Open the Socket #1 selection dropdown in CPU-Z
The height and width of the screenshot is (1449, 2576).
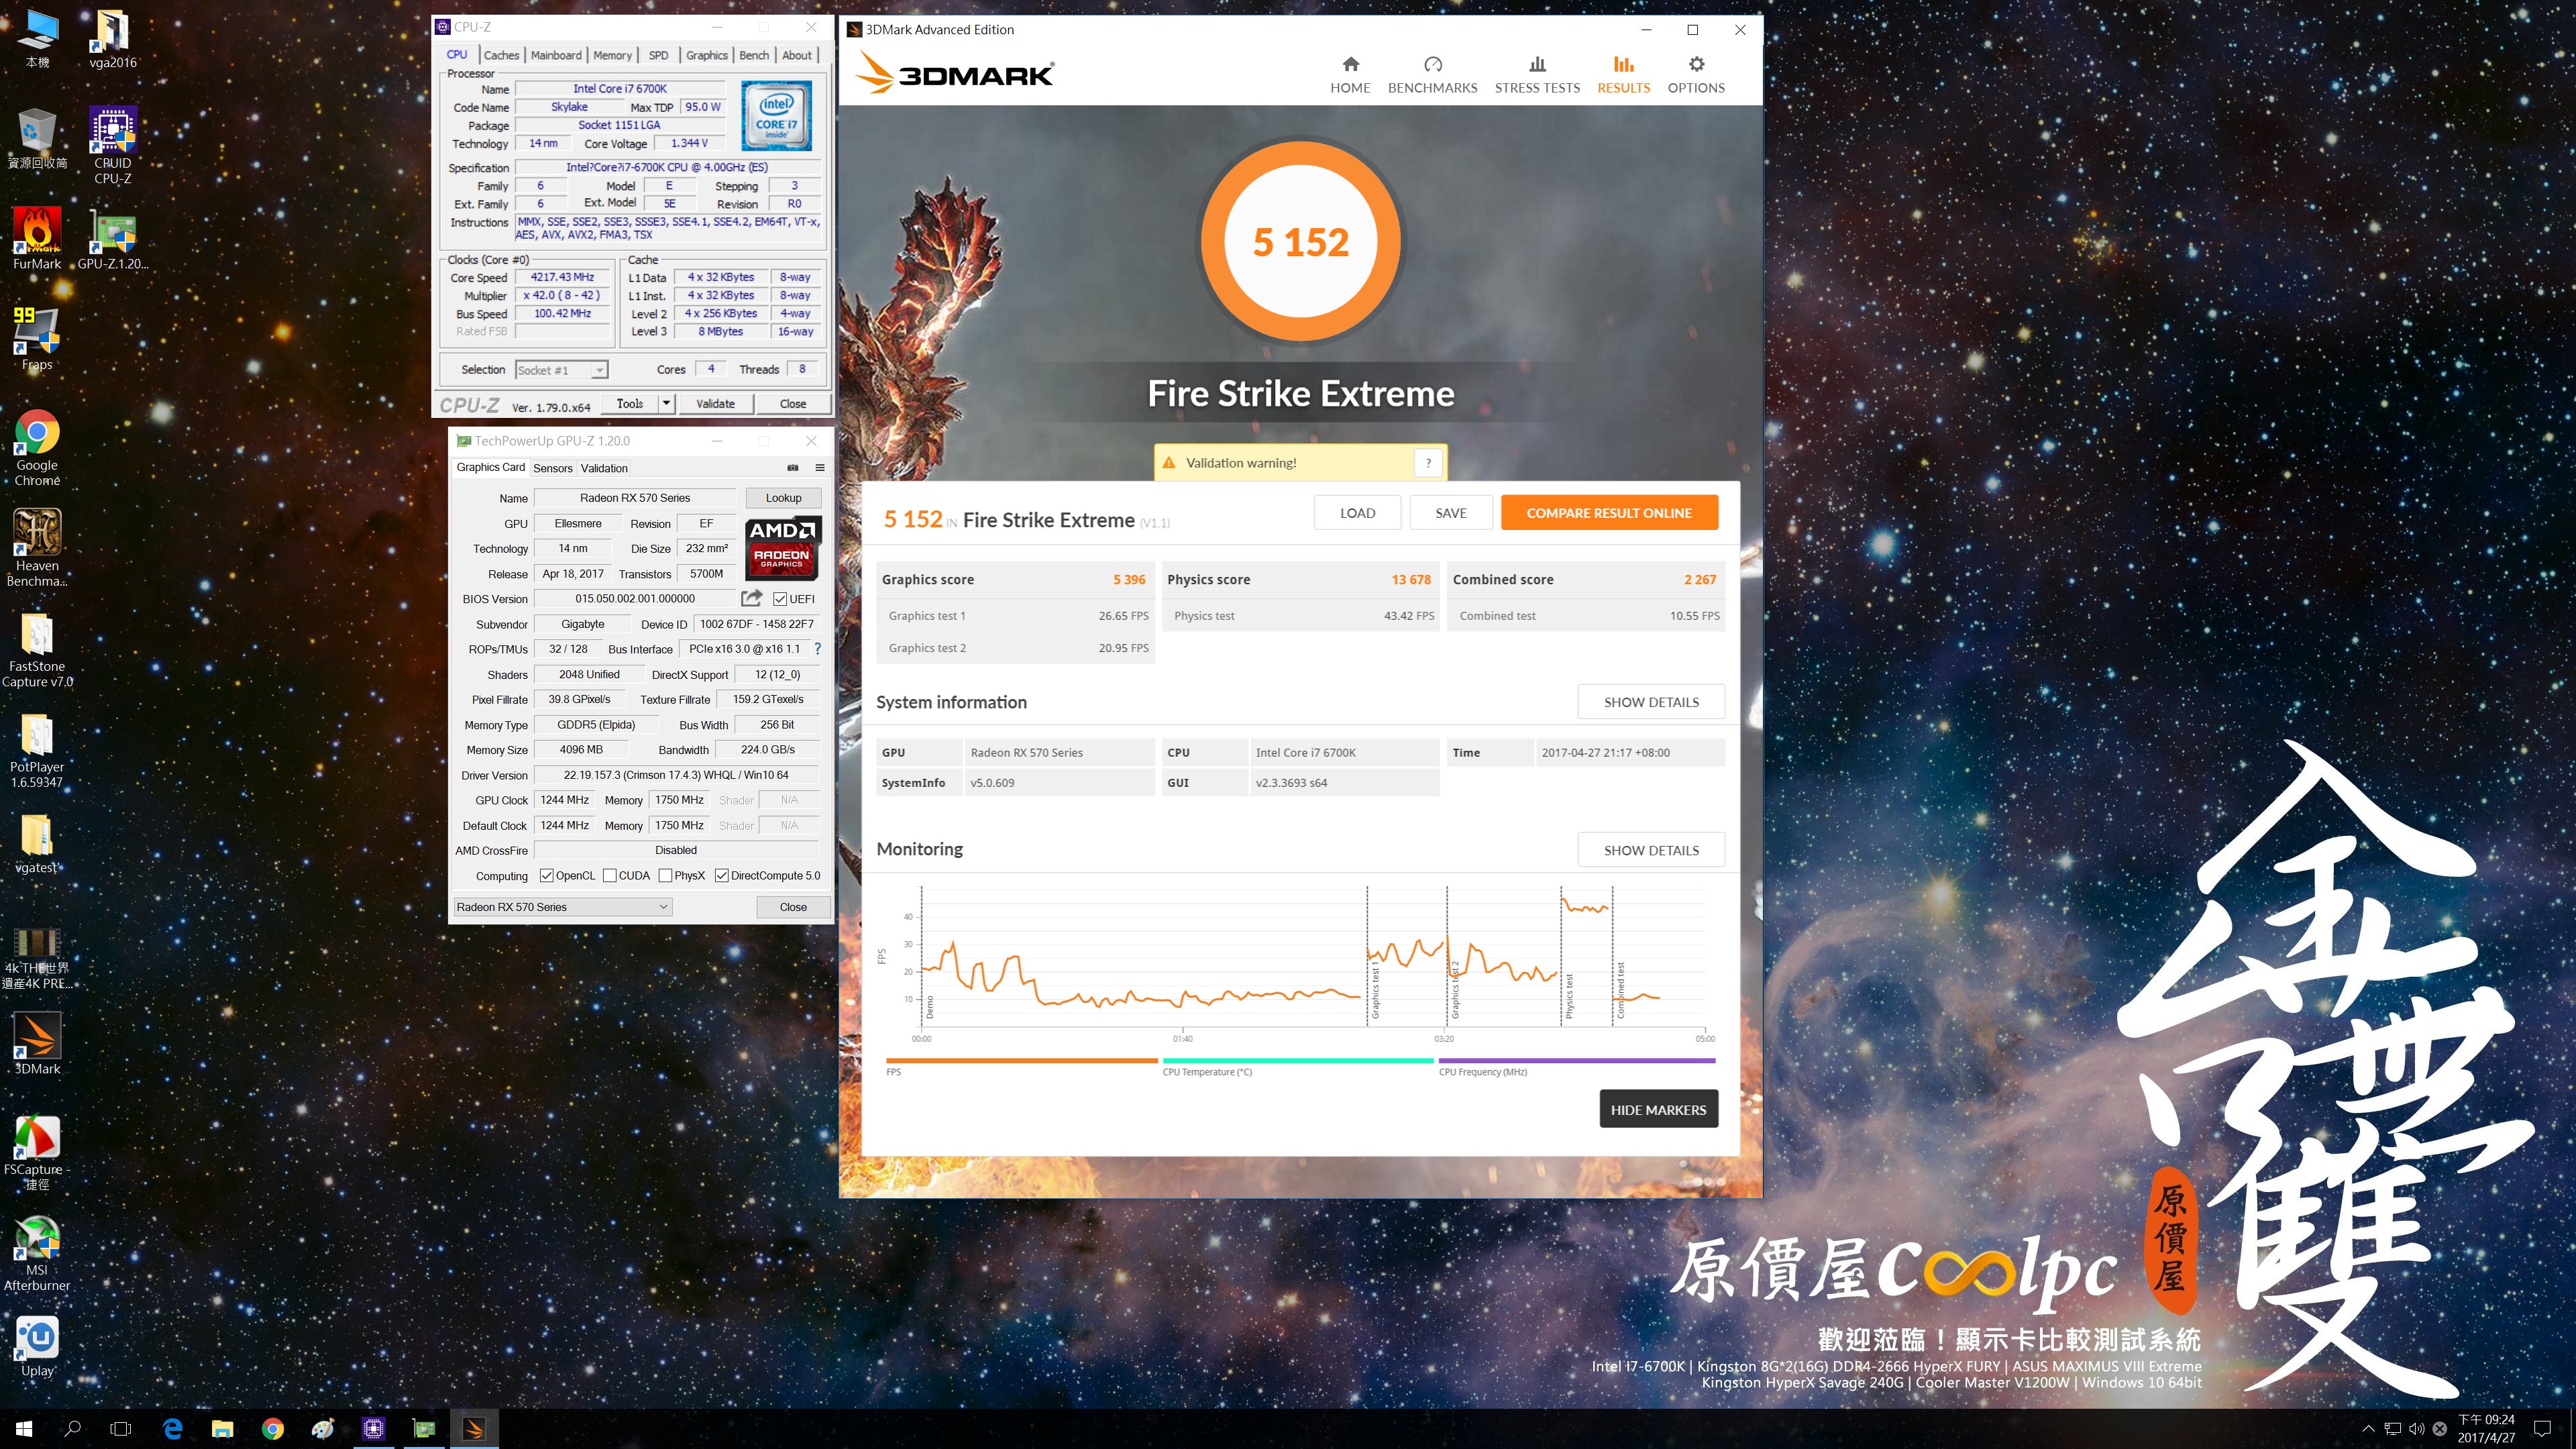561,370
